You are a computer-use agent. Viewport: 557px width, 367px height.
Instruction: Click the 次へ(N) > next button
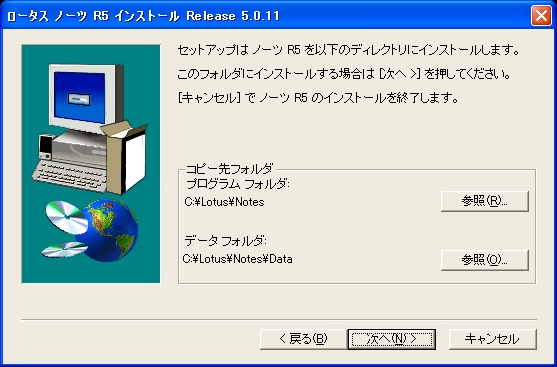point(391,339)
